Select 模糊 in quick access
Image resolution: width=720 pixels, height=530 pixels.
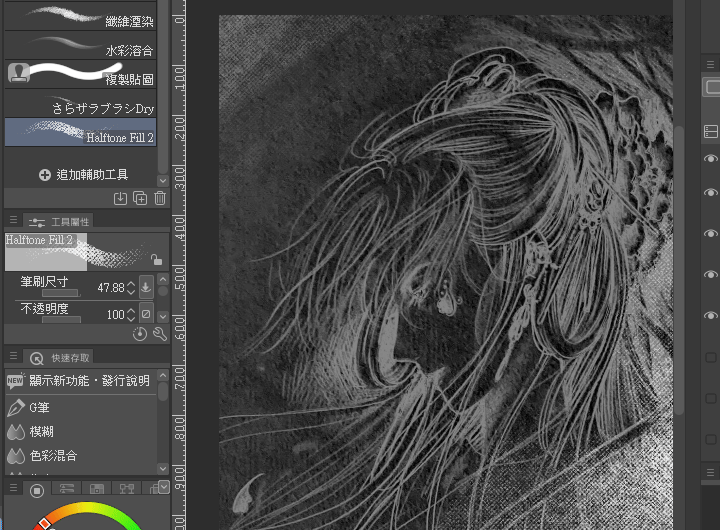tap(81, 432)
